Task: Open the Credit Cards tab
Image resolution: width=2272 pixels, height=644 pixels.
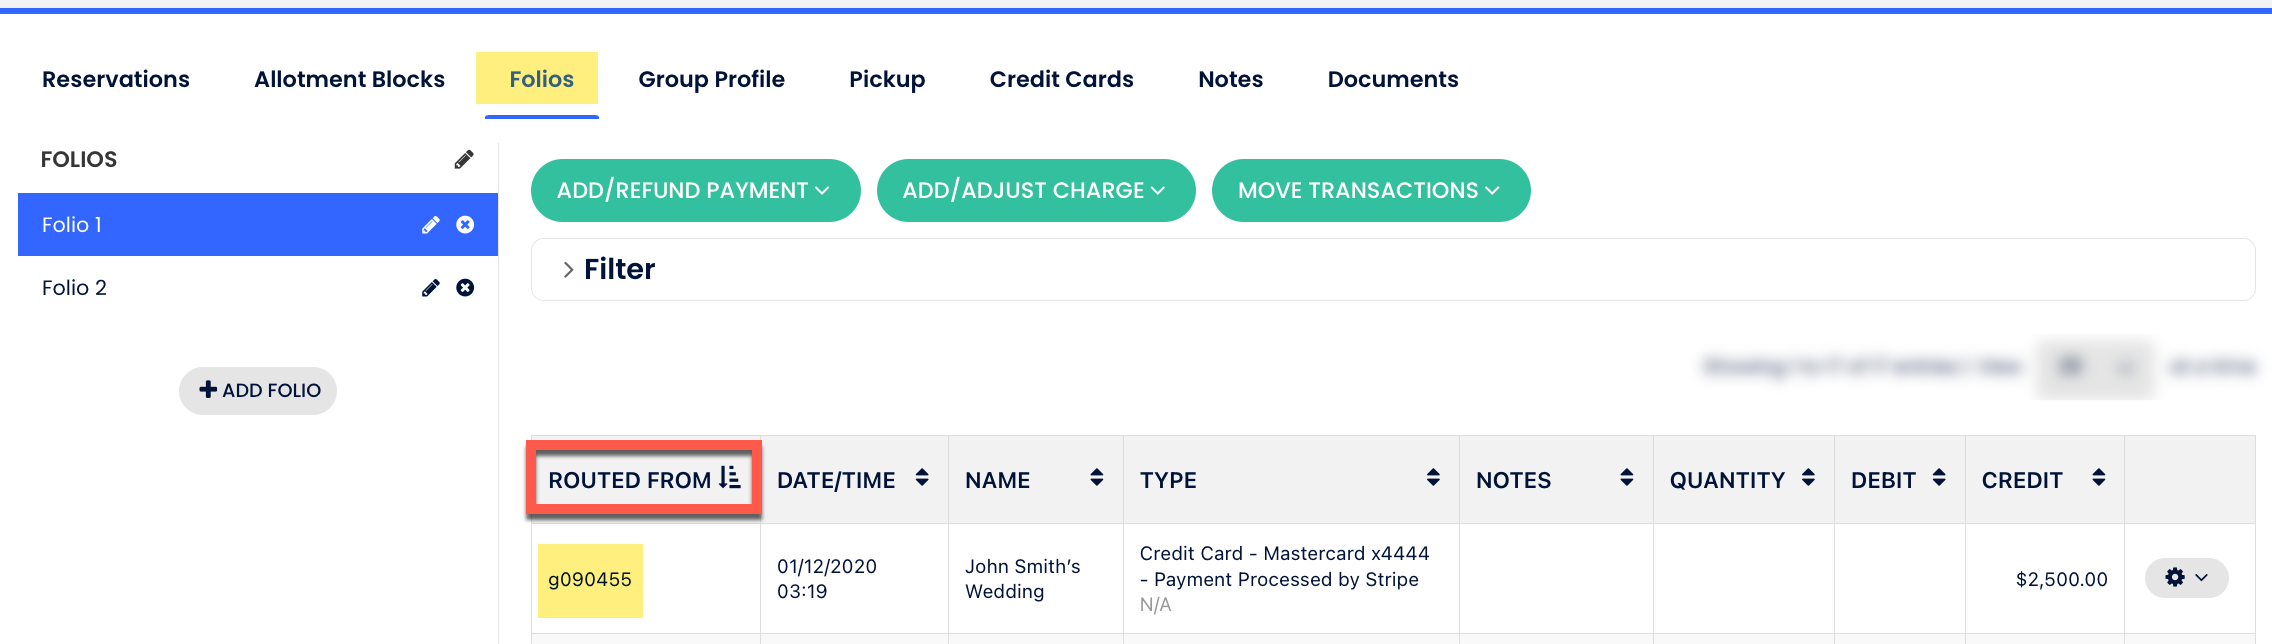Action: click(x=1061, y=79)
